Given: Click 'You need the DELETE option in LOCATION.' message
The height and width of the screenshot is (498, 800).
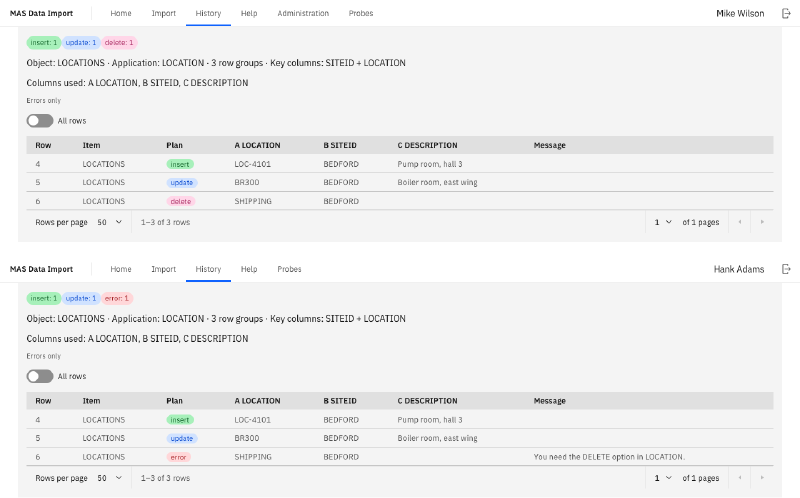Looking at the screenshot, I should (x=609, y=457).
